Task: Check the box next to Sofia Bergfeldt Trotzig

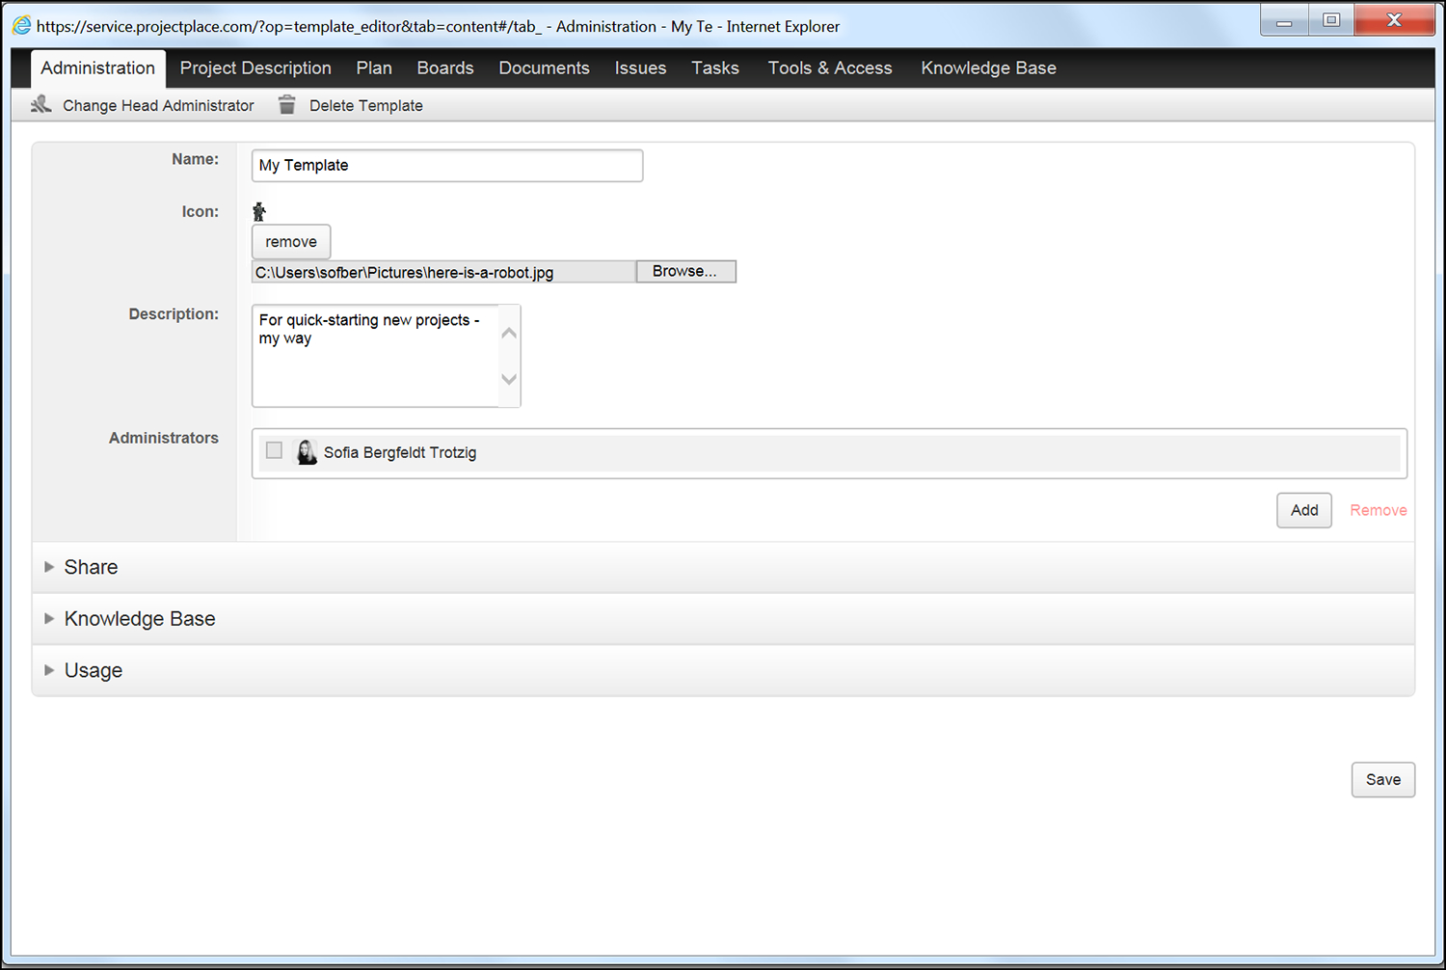Action: point(273,451)
